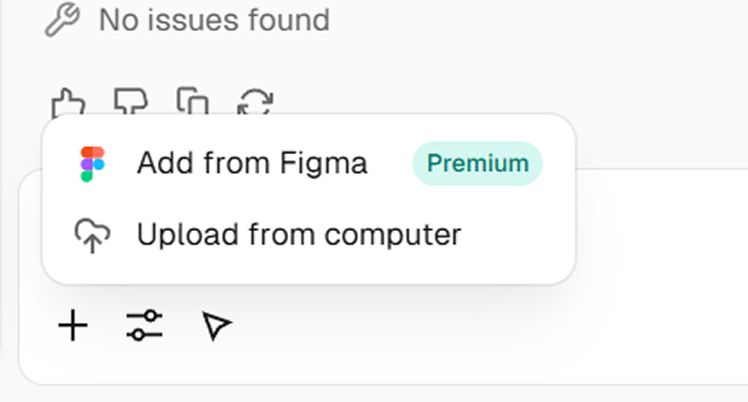Open the settings sliders icon in the prompt box
748x402 pixels.
pos(145,326)
